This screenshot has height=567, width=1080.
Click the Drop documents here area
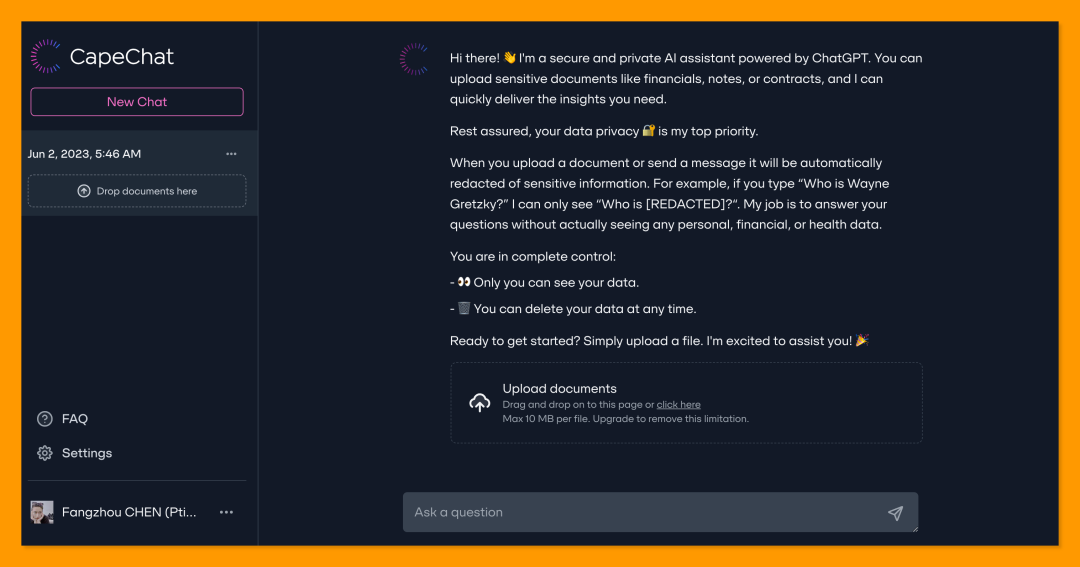point(137,191)
